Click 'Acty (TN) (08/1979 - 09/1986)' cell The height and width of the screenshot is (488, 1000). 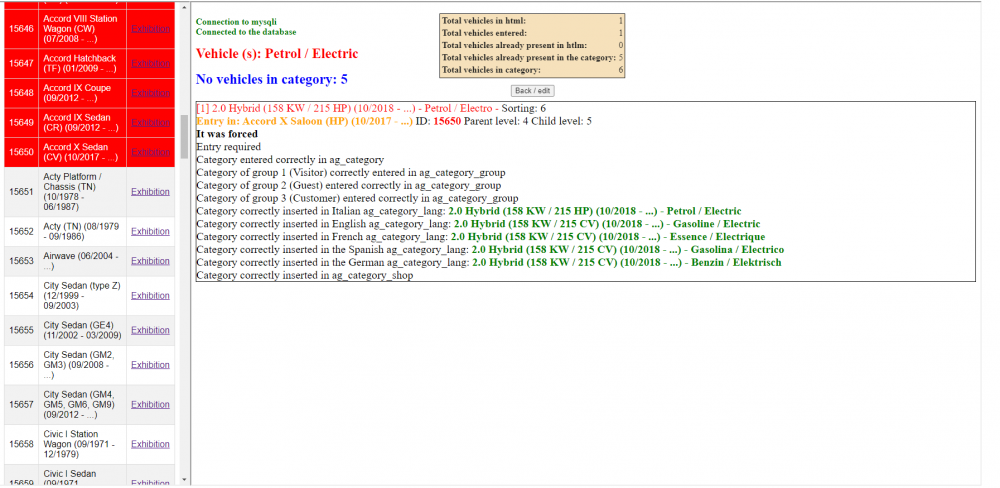click(82, 232)
